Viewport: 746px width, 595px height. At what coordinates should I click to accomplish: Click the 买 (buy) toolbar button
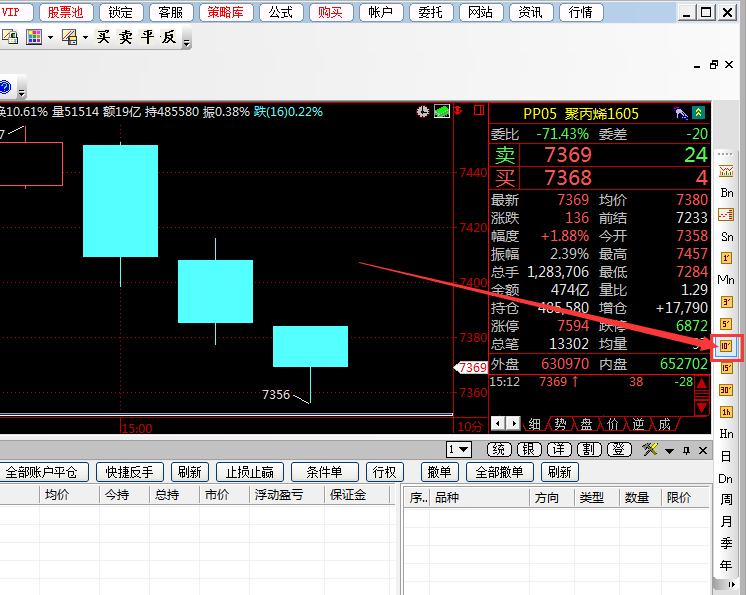[x=103, y=38]
